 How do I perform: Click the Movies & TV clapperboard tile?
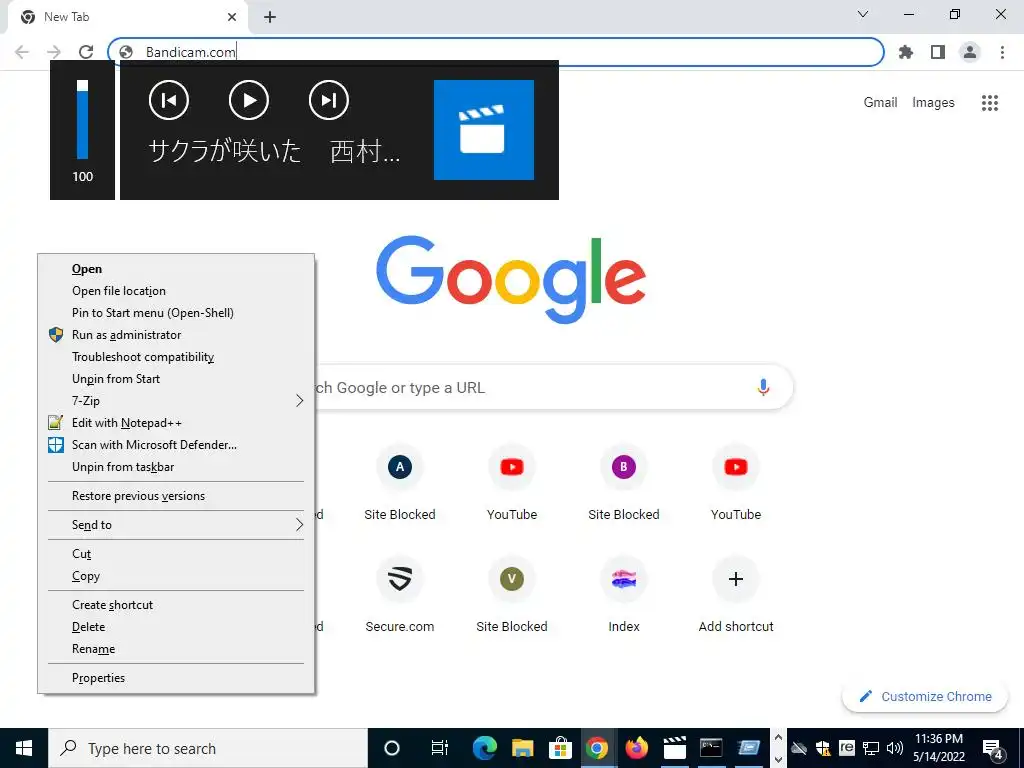click(484, 129)
